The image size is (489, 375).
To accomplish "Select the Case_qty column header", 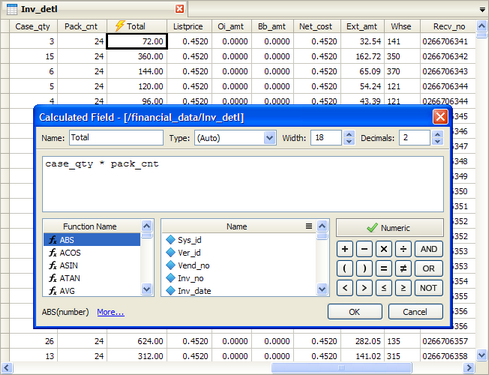I will (33, 26).
